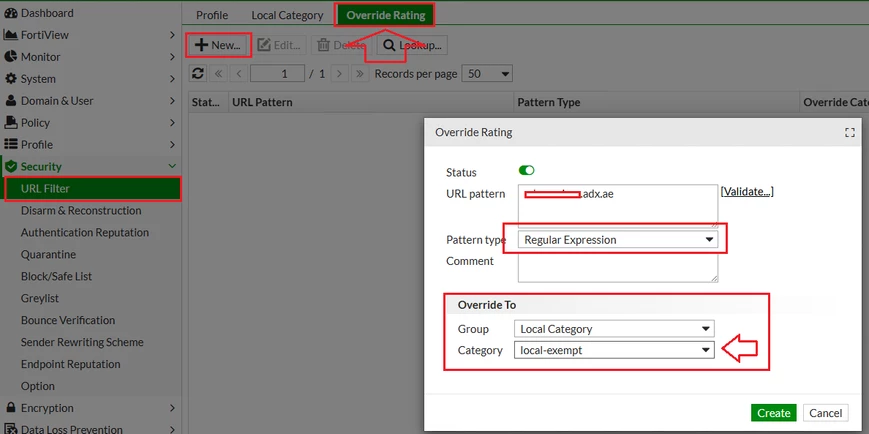Click the page number field
Screen dimensions: 869x434
(277, 74)
